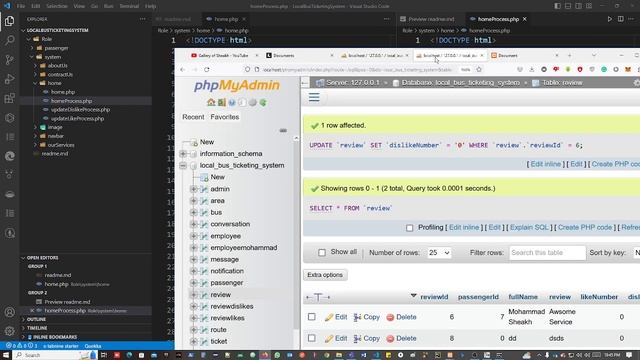The width and height of the screenshot is (640, 360).
Task: Click VS Code run file play icon
Action: 609,19
